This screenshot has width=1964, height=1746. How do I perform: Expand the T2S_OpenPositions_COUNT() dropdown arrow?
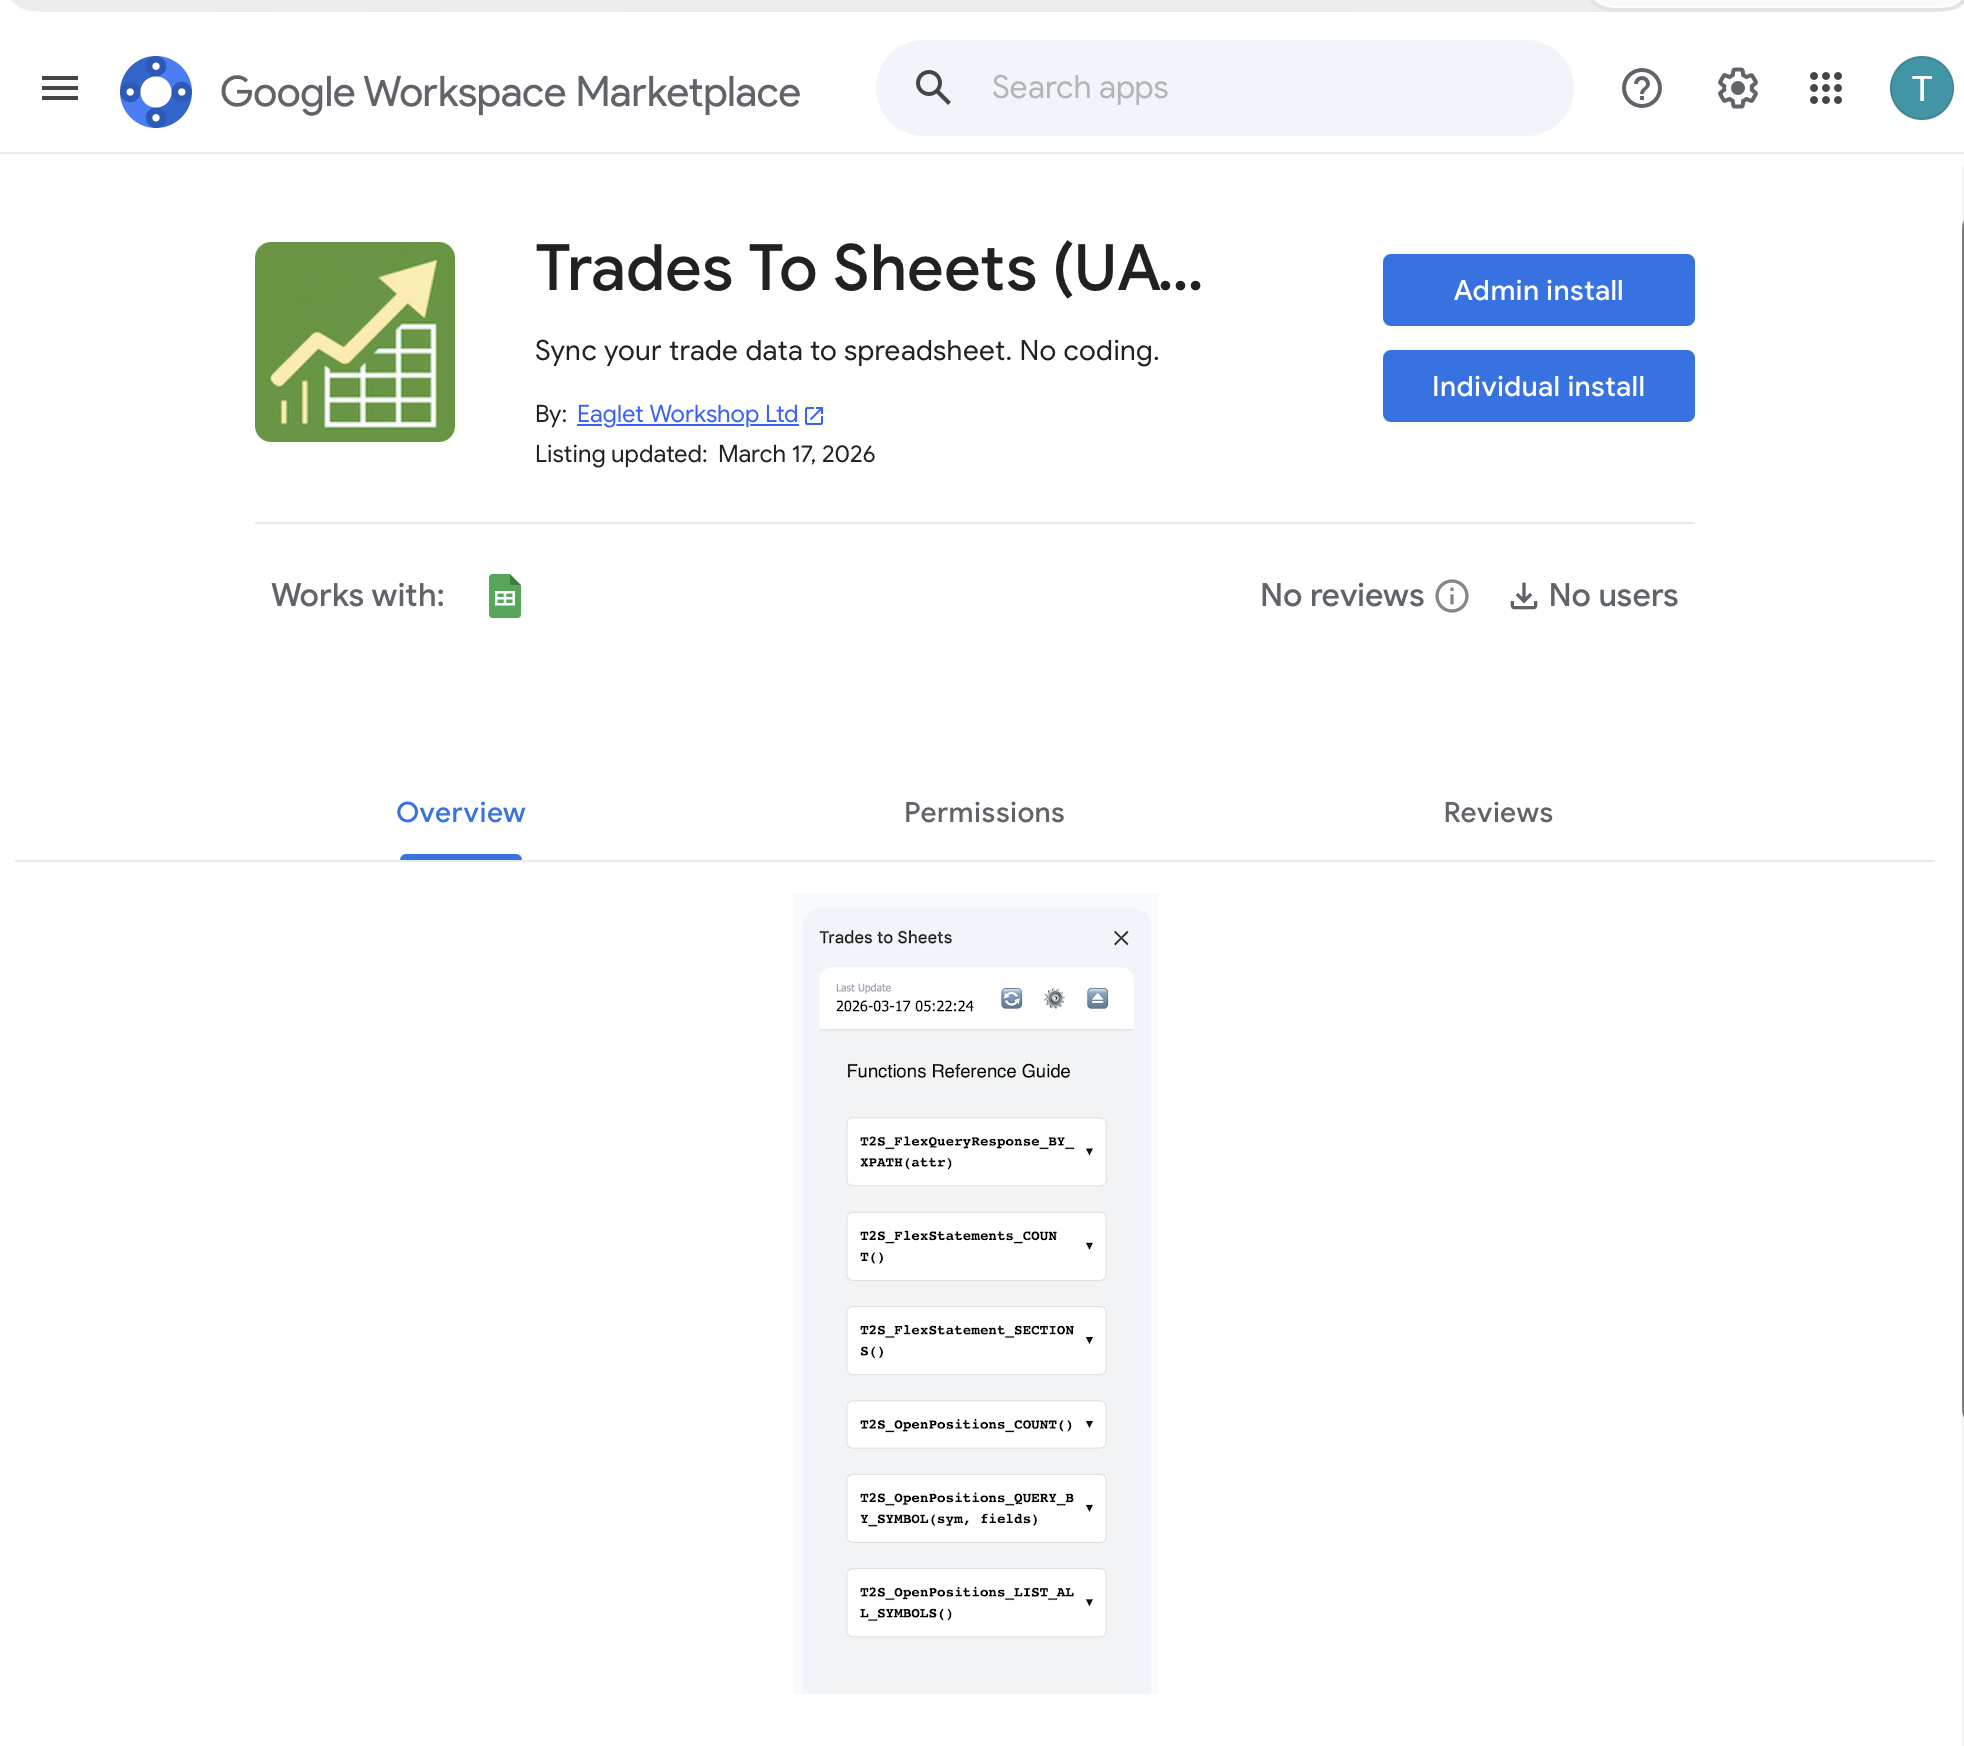[1089, 1424]
